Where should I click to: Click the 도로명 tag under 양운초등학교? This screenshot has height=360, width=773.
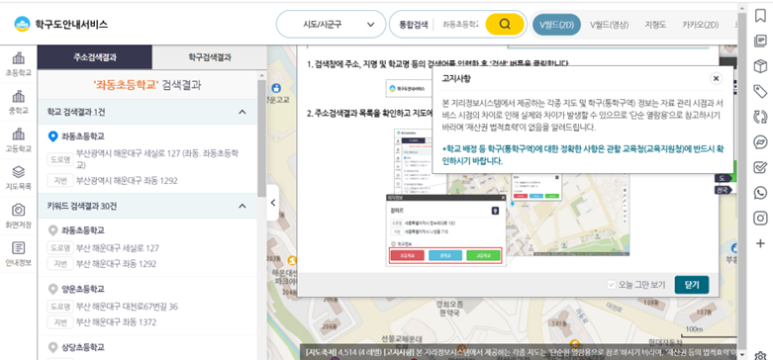click(x=60, y=307)
